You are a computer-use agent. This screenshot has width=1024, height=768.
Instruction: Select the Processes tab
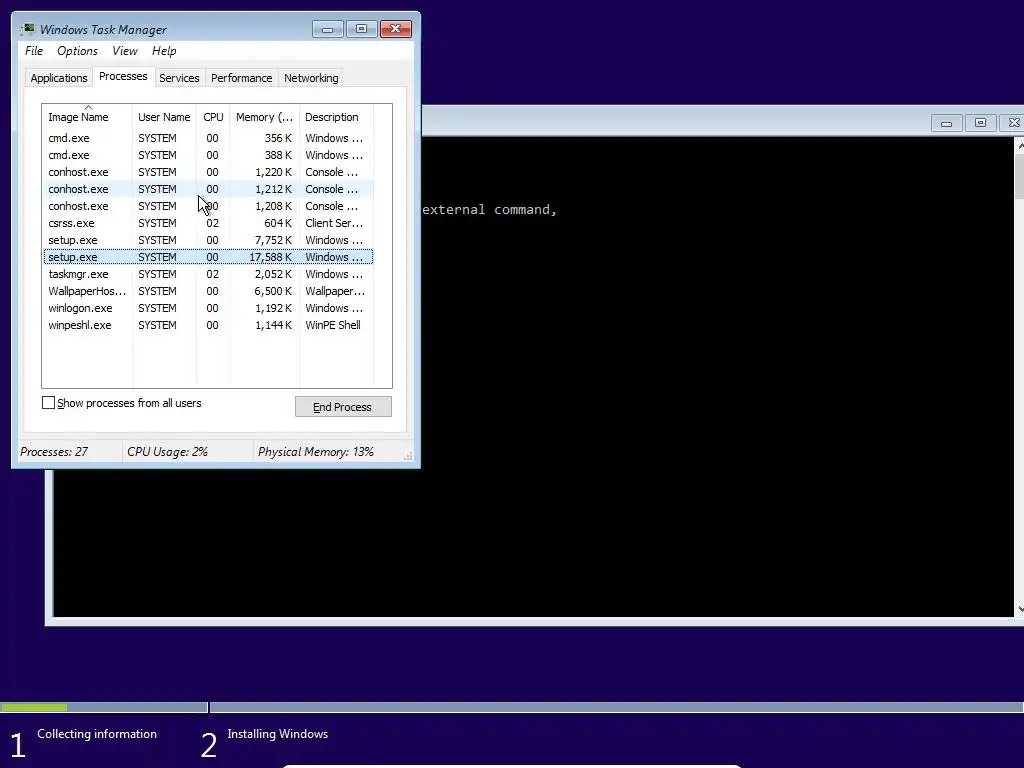click(x=123, y=76)
